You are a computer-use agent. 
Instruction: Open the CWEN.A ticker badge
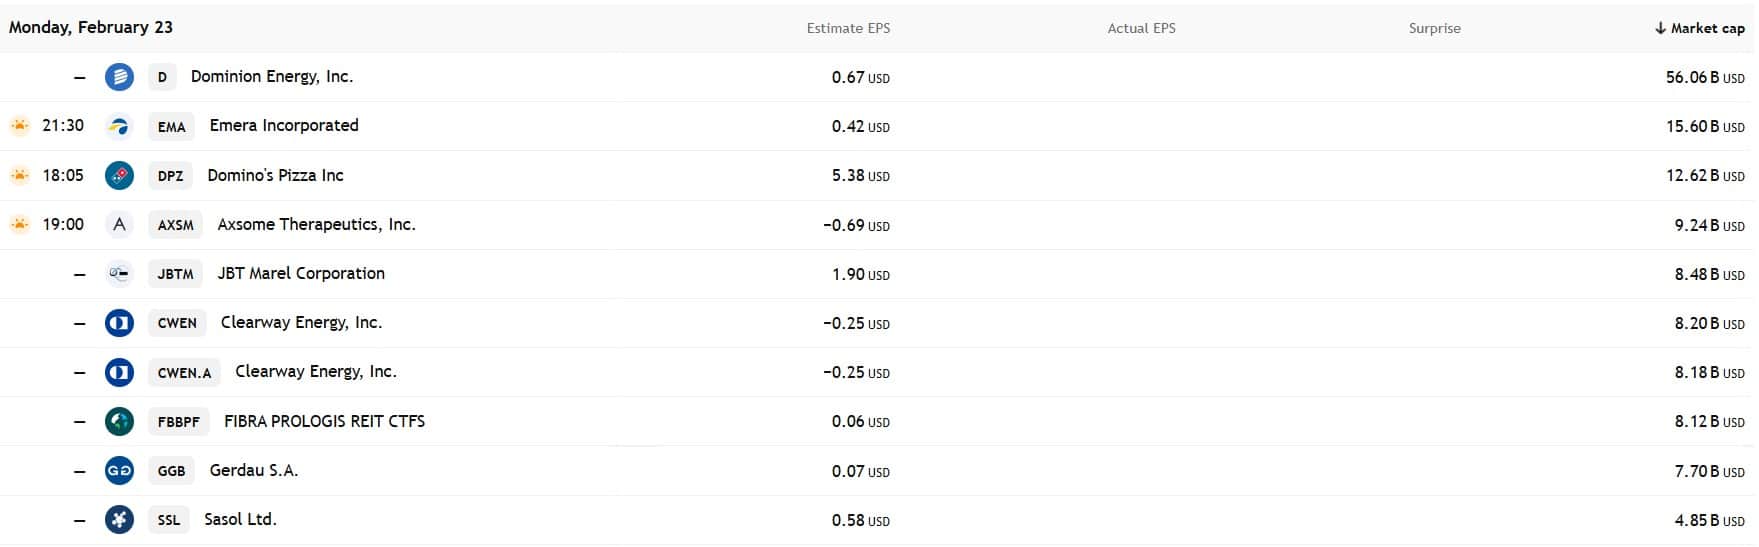click(x=184, y=373)
